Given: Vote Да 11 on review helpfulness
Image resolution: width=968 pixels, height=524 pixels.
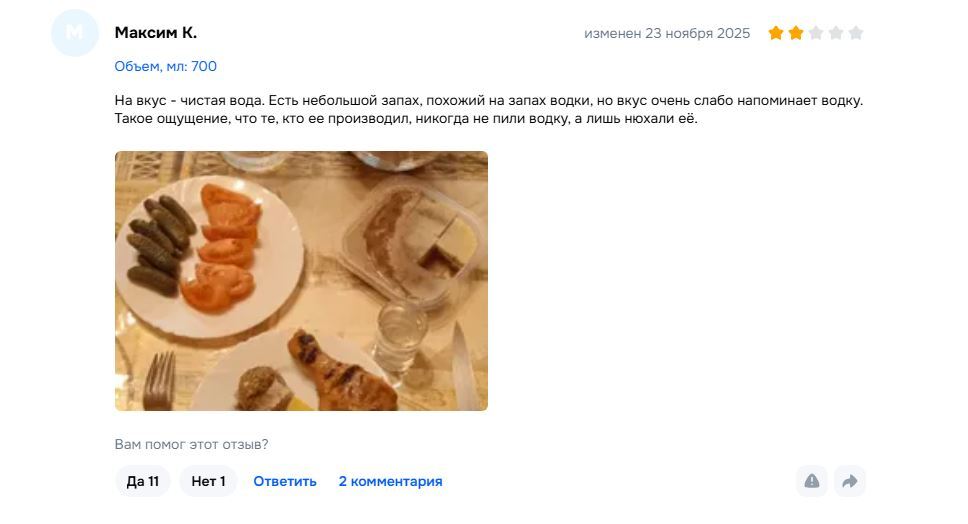Looking at the screenshot, I should point(143,481).
